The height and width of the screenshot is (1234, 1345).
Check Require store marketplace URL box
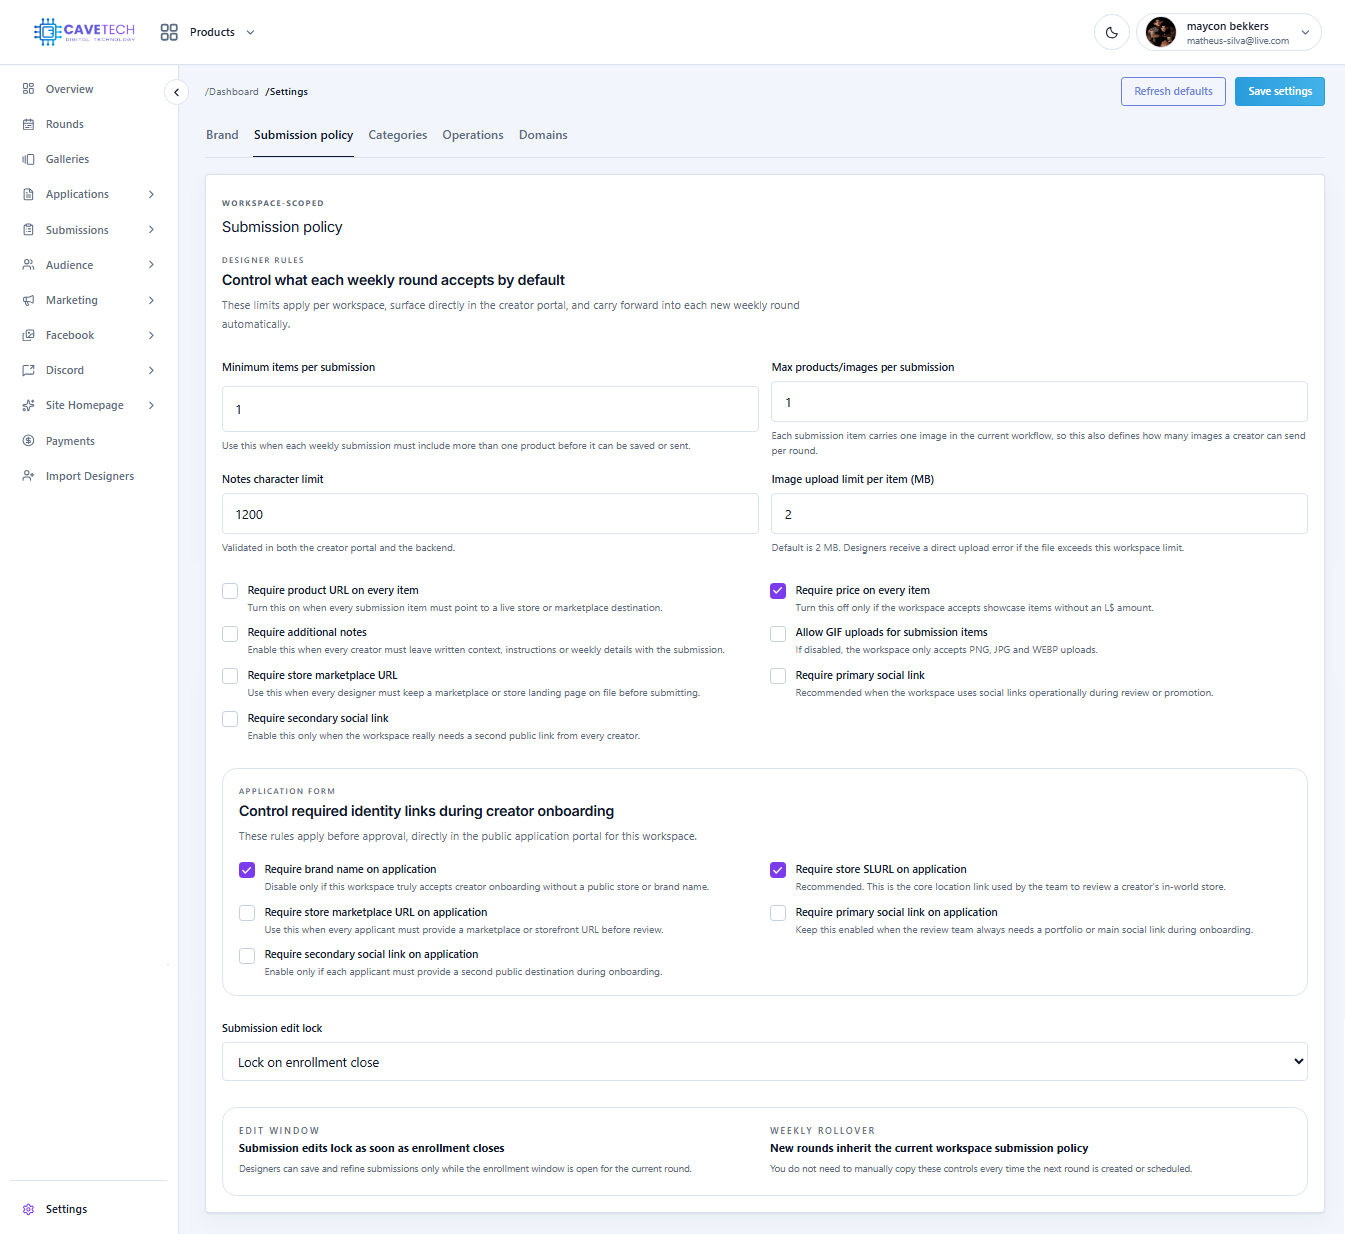pos(230,676)
